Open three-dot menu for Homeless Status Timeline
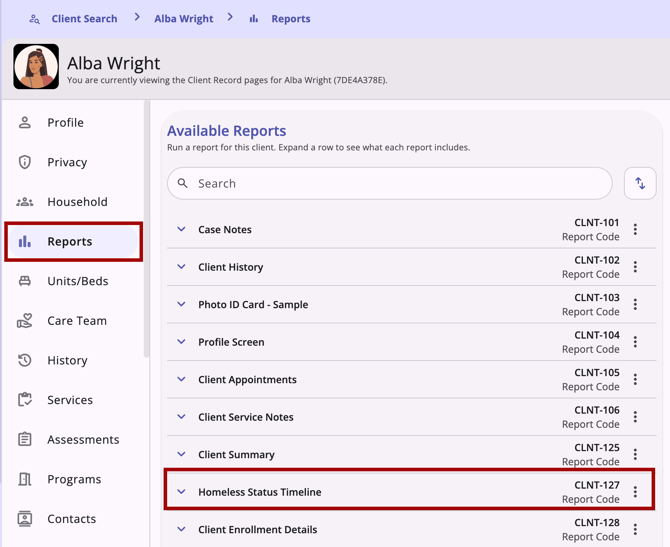 click(x=635, y=492)
